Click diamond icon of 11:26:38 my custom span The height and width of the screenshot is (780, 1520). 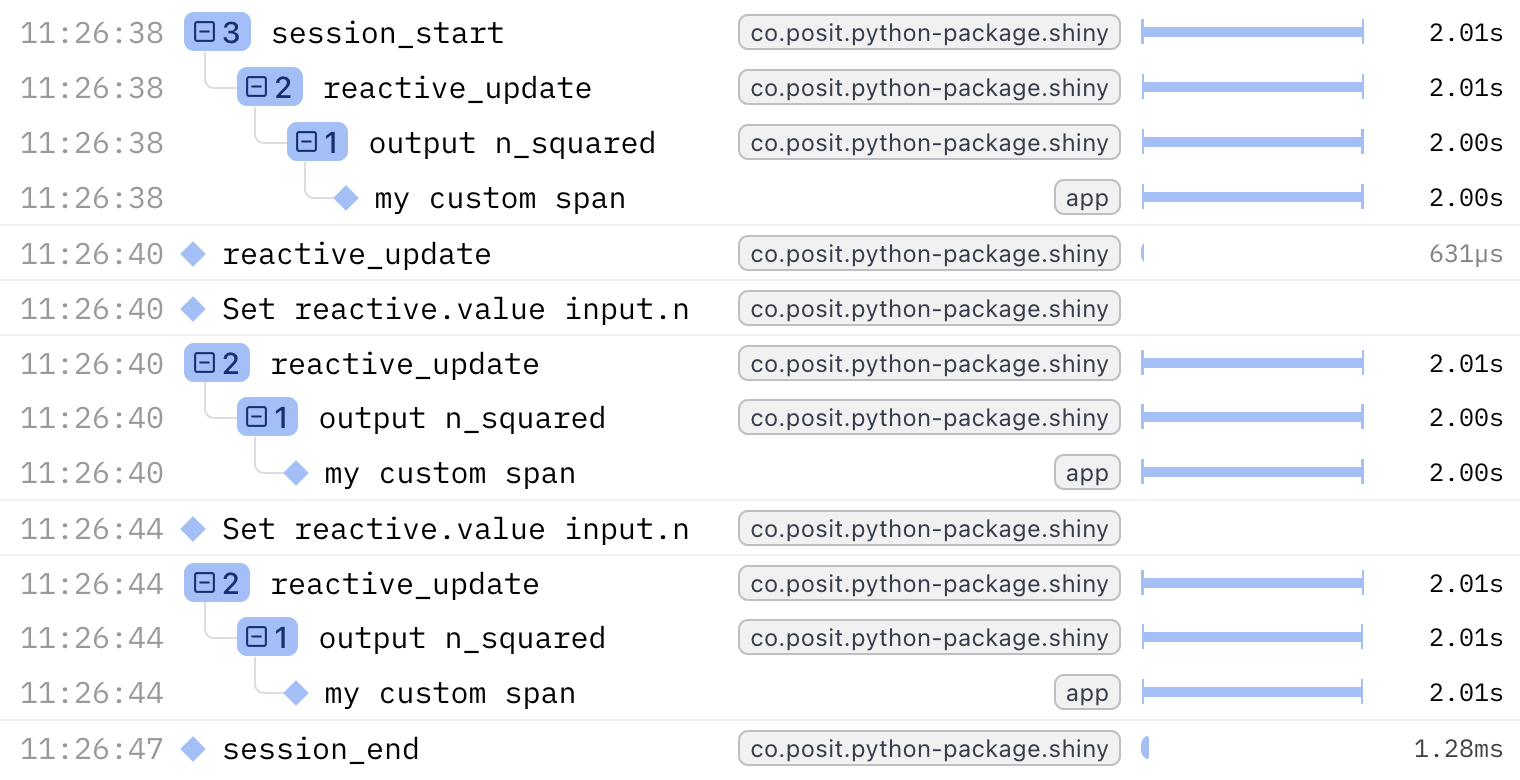coord(346,198)
